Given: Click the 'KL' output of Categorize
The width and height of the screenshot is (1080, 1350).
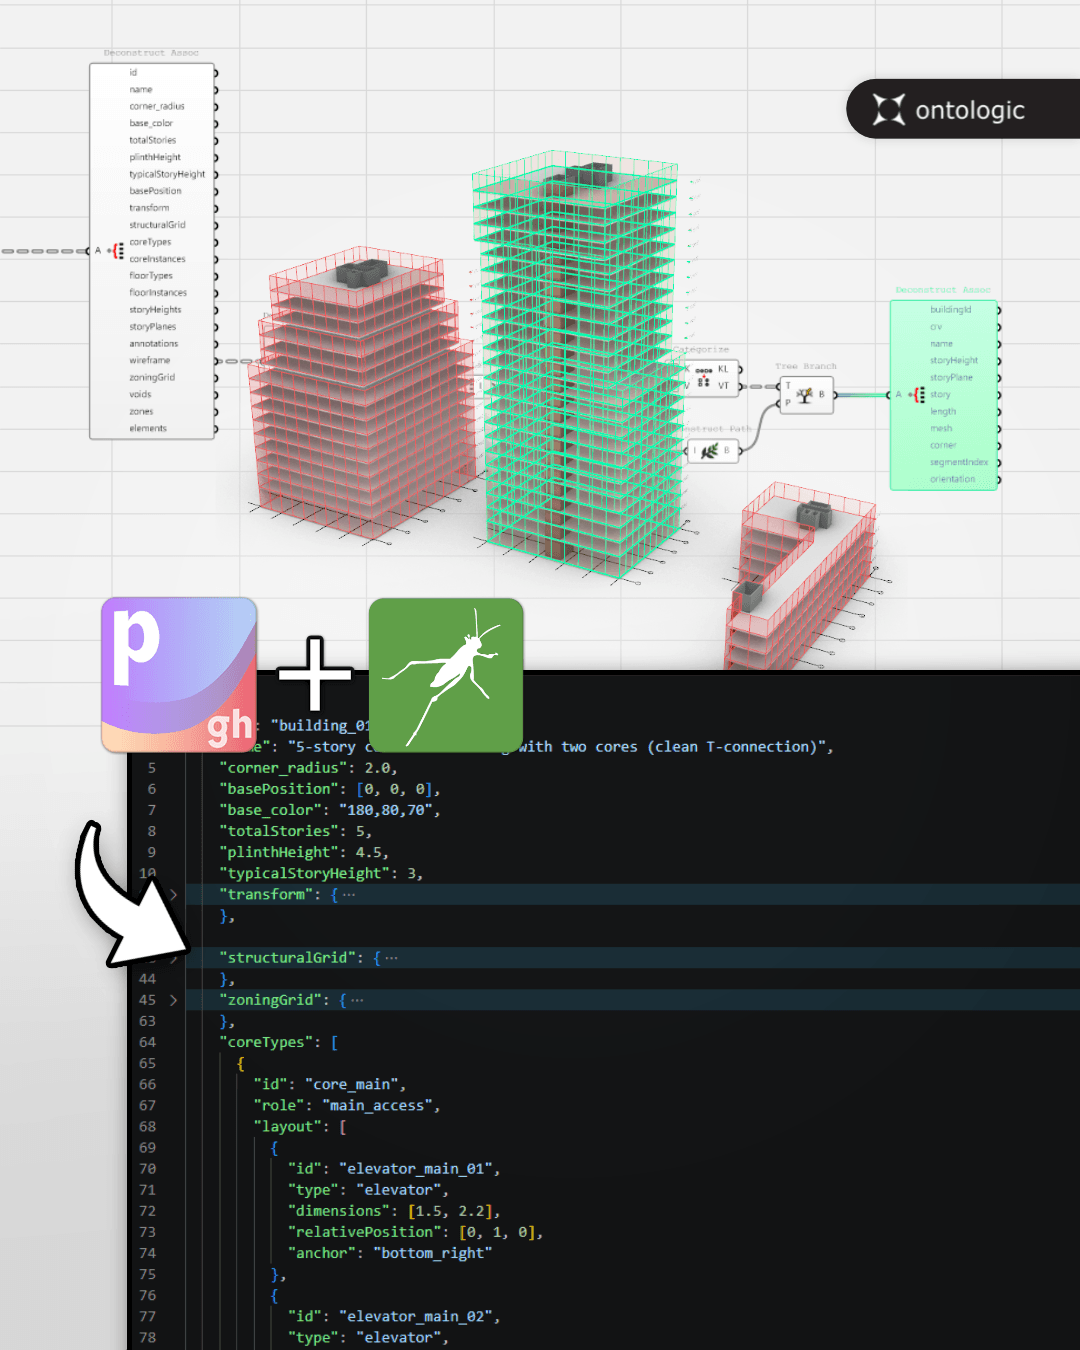Looking at the screenshot, I should [723, 369].
